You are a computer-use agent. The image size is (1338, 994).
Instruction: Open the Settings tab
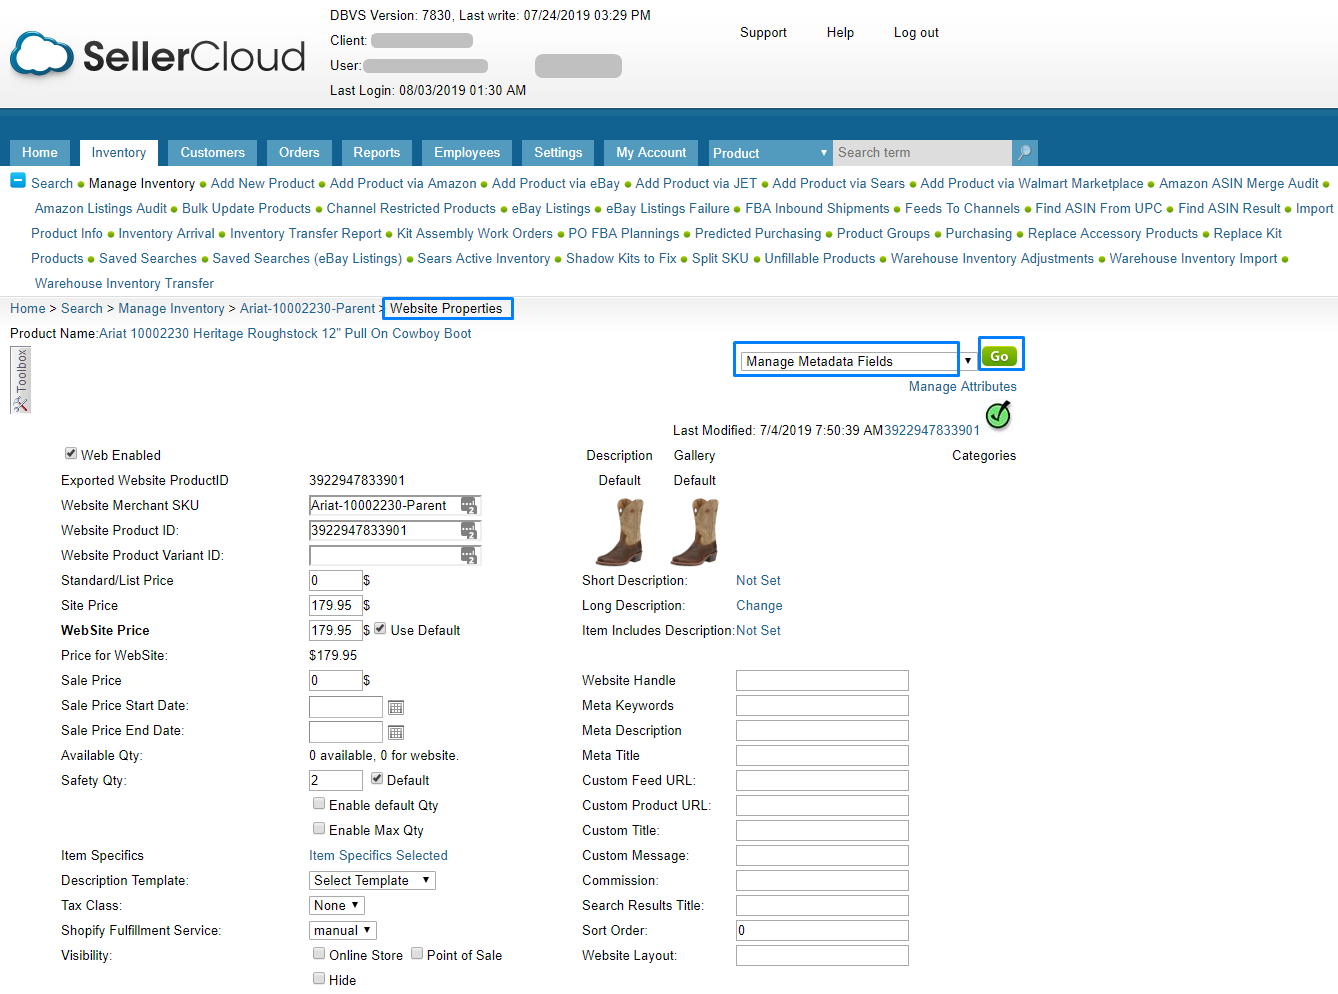558,153
